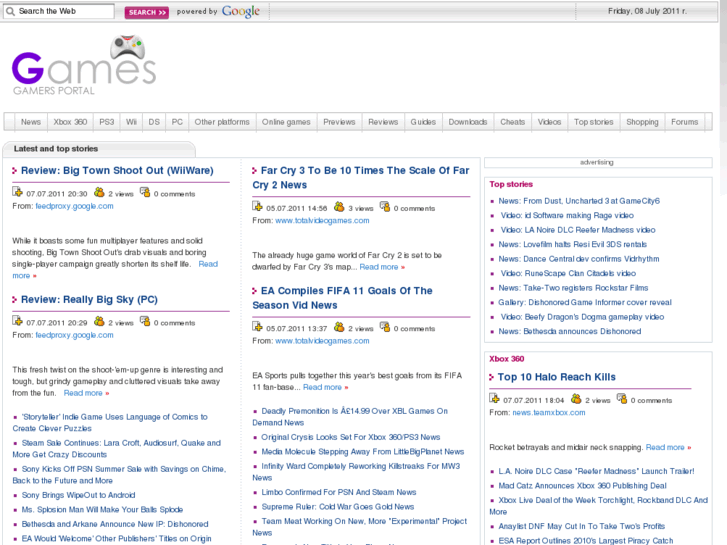Visit the Forums page
This screenshot has height=545, width=727.
(x=684, y=122)
